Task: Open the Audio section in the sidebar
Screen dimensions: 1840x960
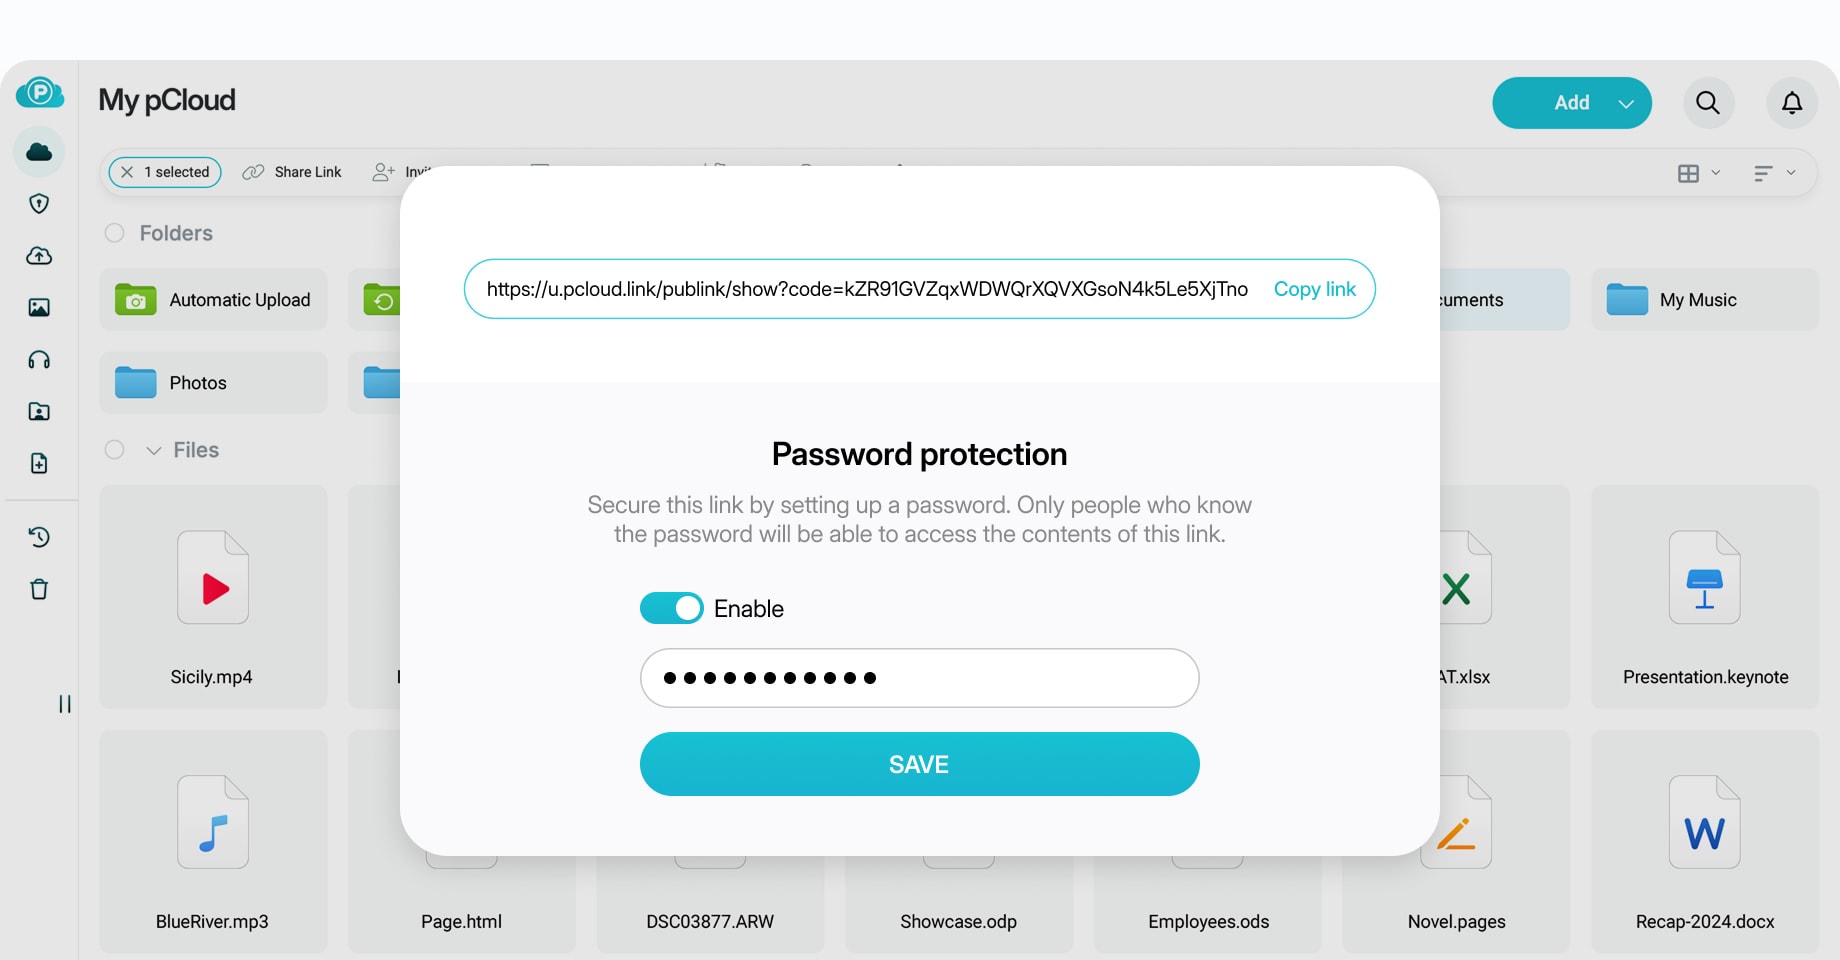Action: 40,360
